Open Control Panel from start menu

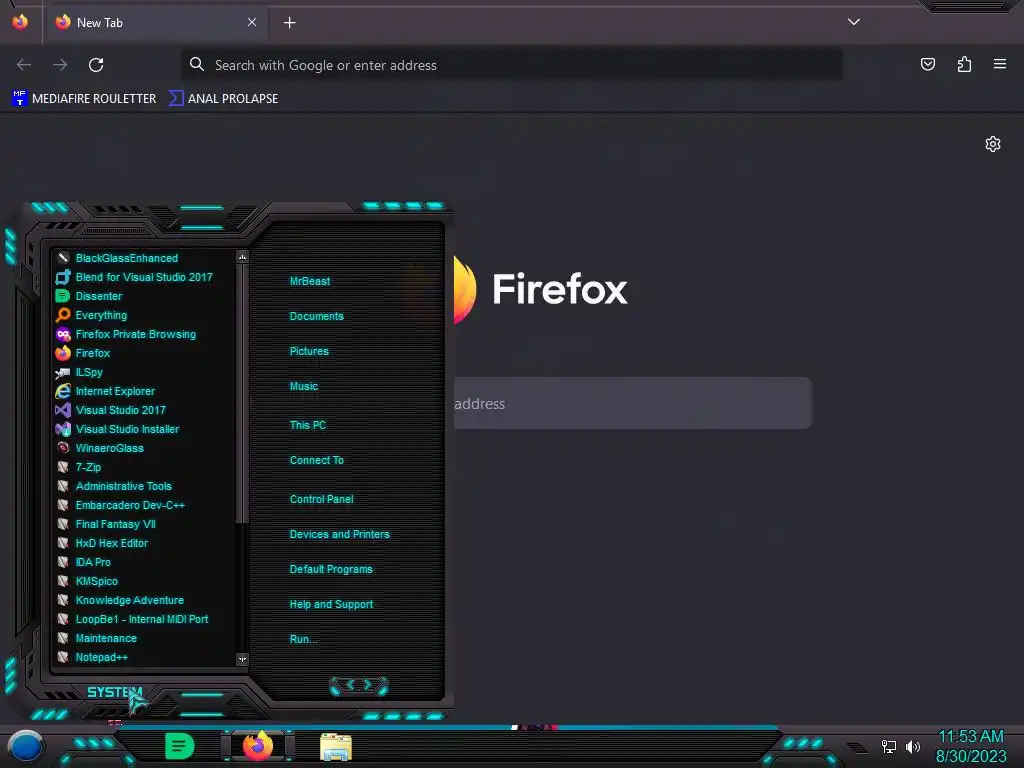pos(322,499)
